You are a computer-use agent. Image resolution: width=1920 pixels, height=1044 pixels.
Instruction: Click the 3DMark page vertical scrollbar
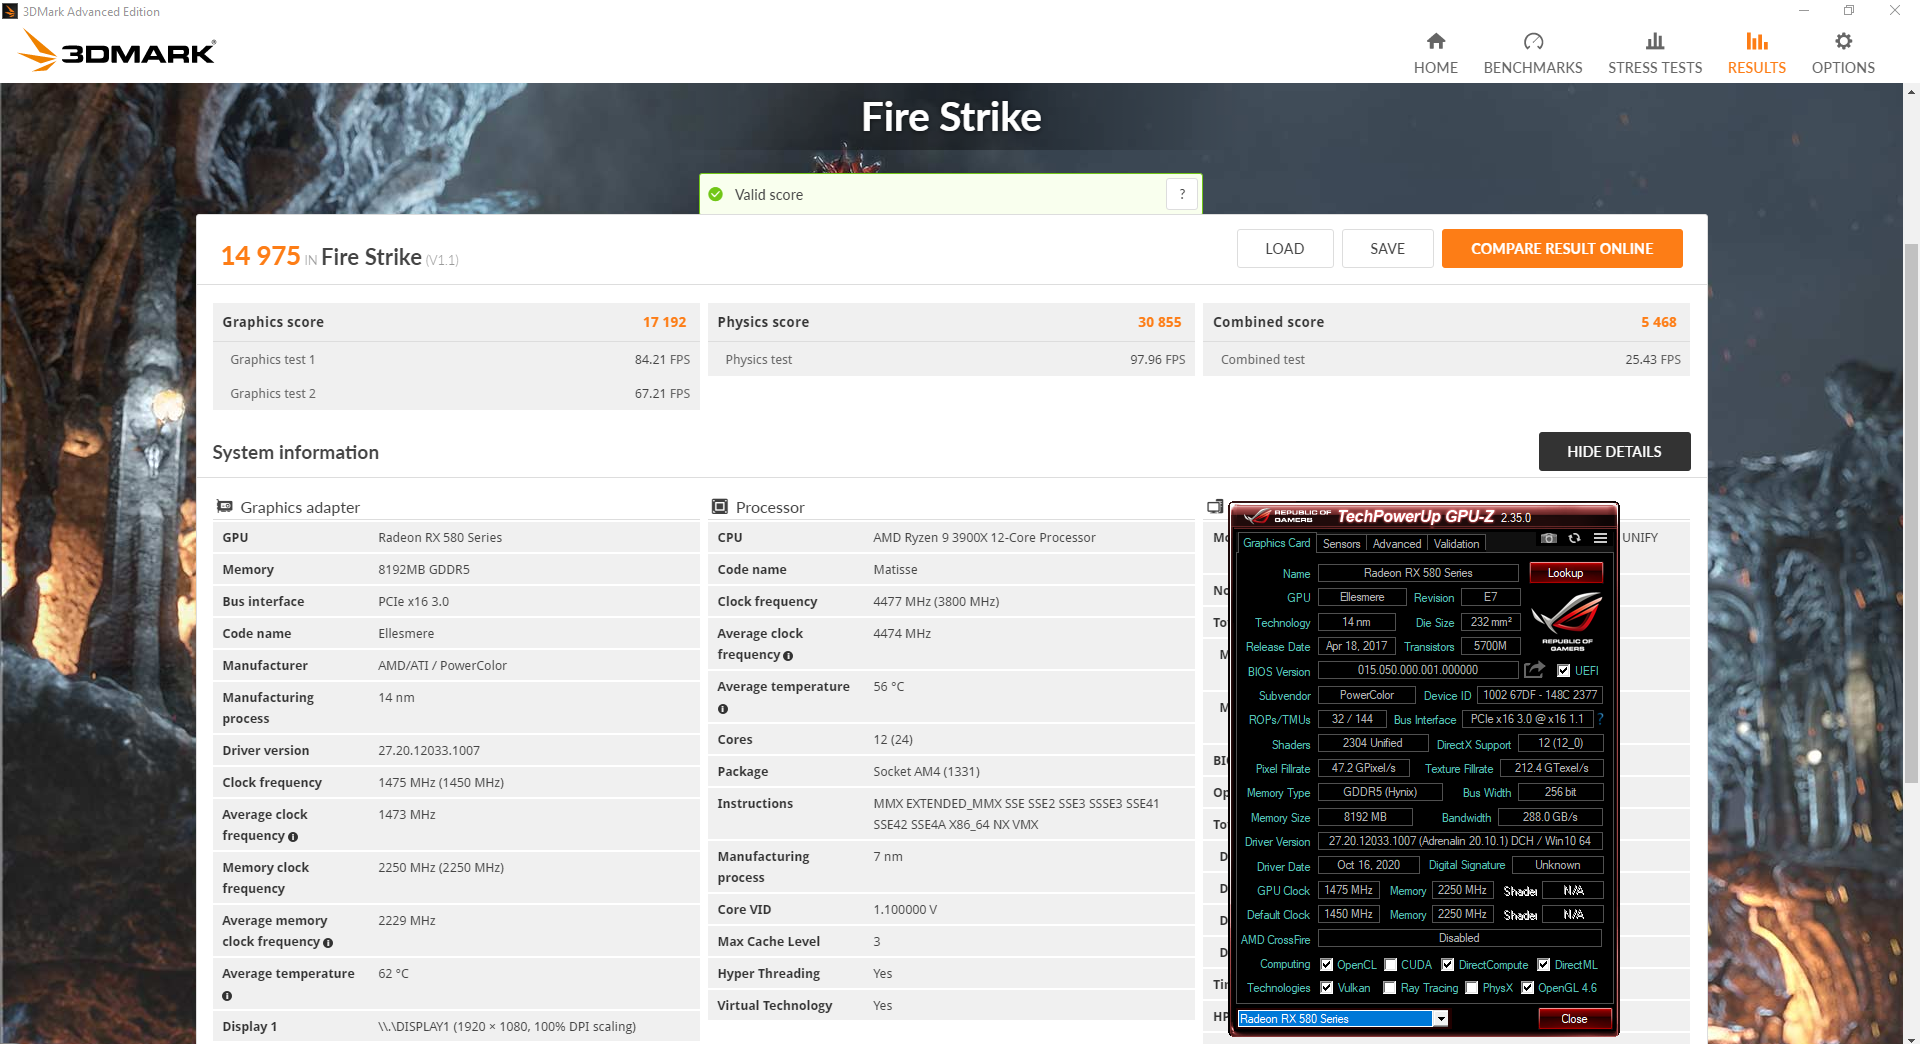(x=1911, y=512)
